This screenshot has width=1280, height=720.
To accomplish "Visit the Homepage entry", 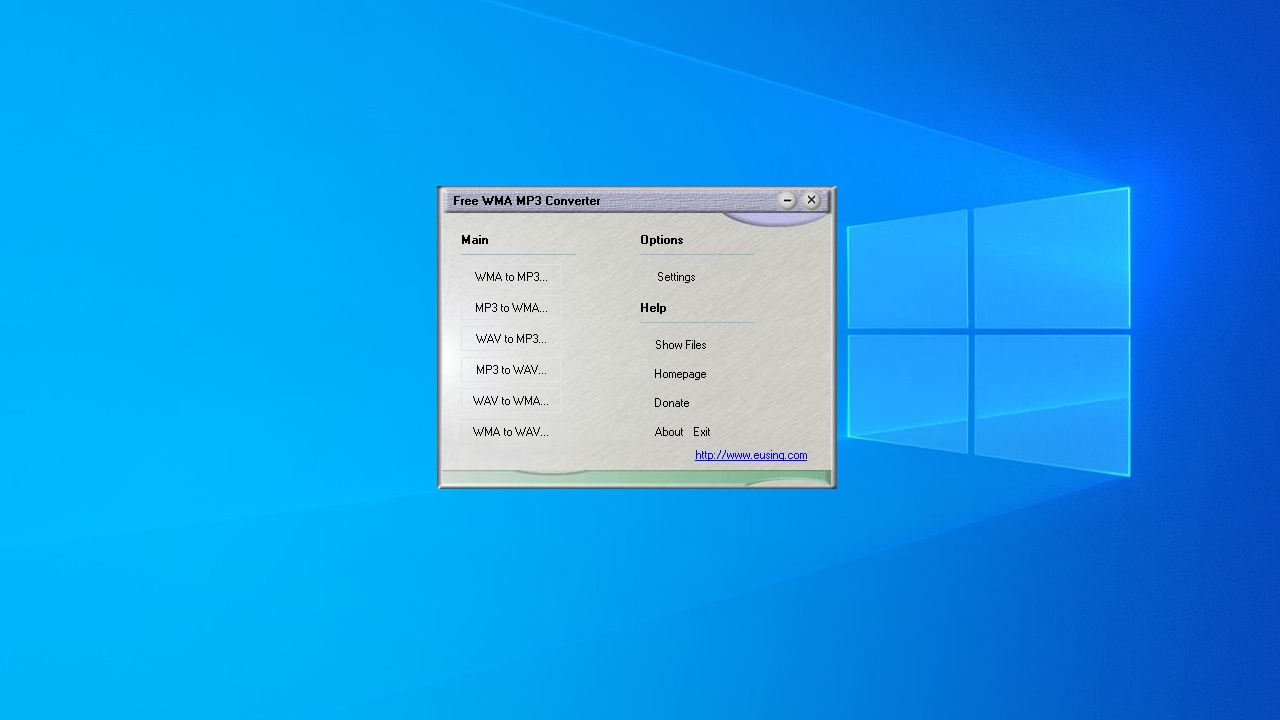I will pos(680,374).
